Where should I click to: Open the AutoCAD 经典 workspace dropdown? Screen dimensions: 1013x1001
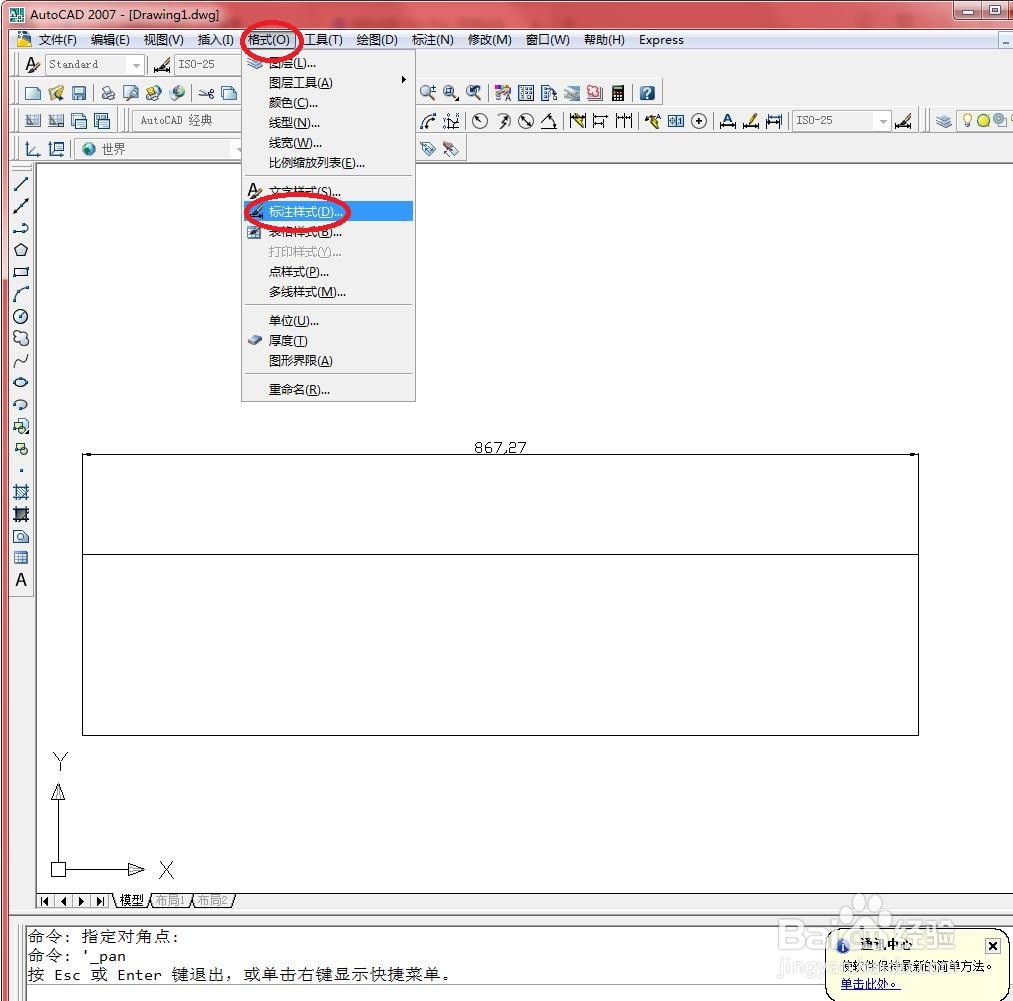pos(187,121)
